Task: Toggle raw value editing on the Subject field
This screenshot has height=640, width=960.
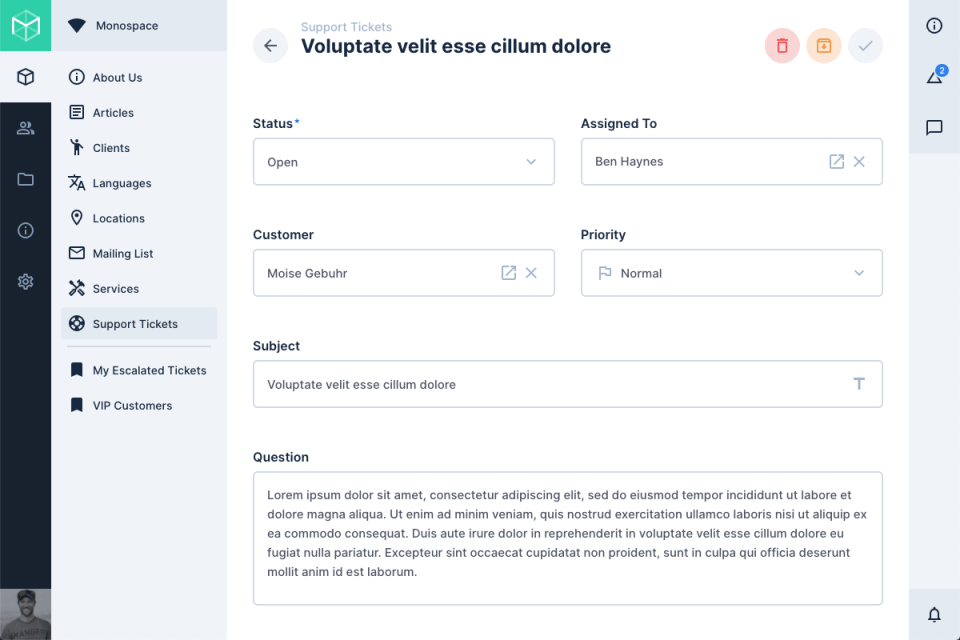Action: (859, 383)
